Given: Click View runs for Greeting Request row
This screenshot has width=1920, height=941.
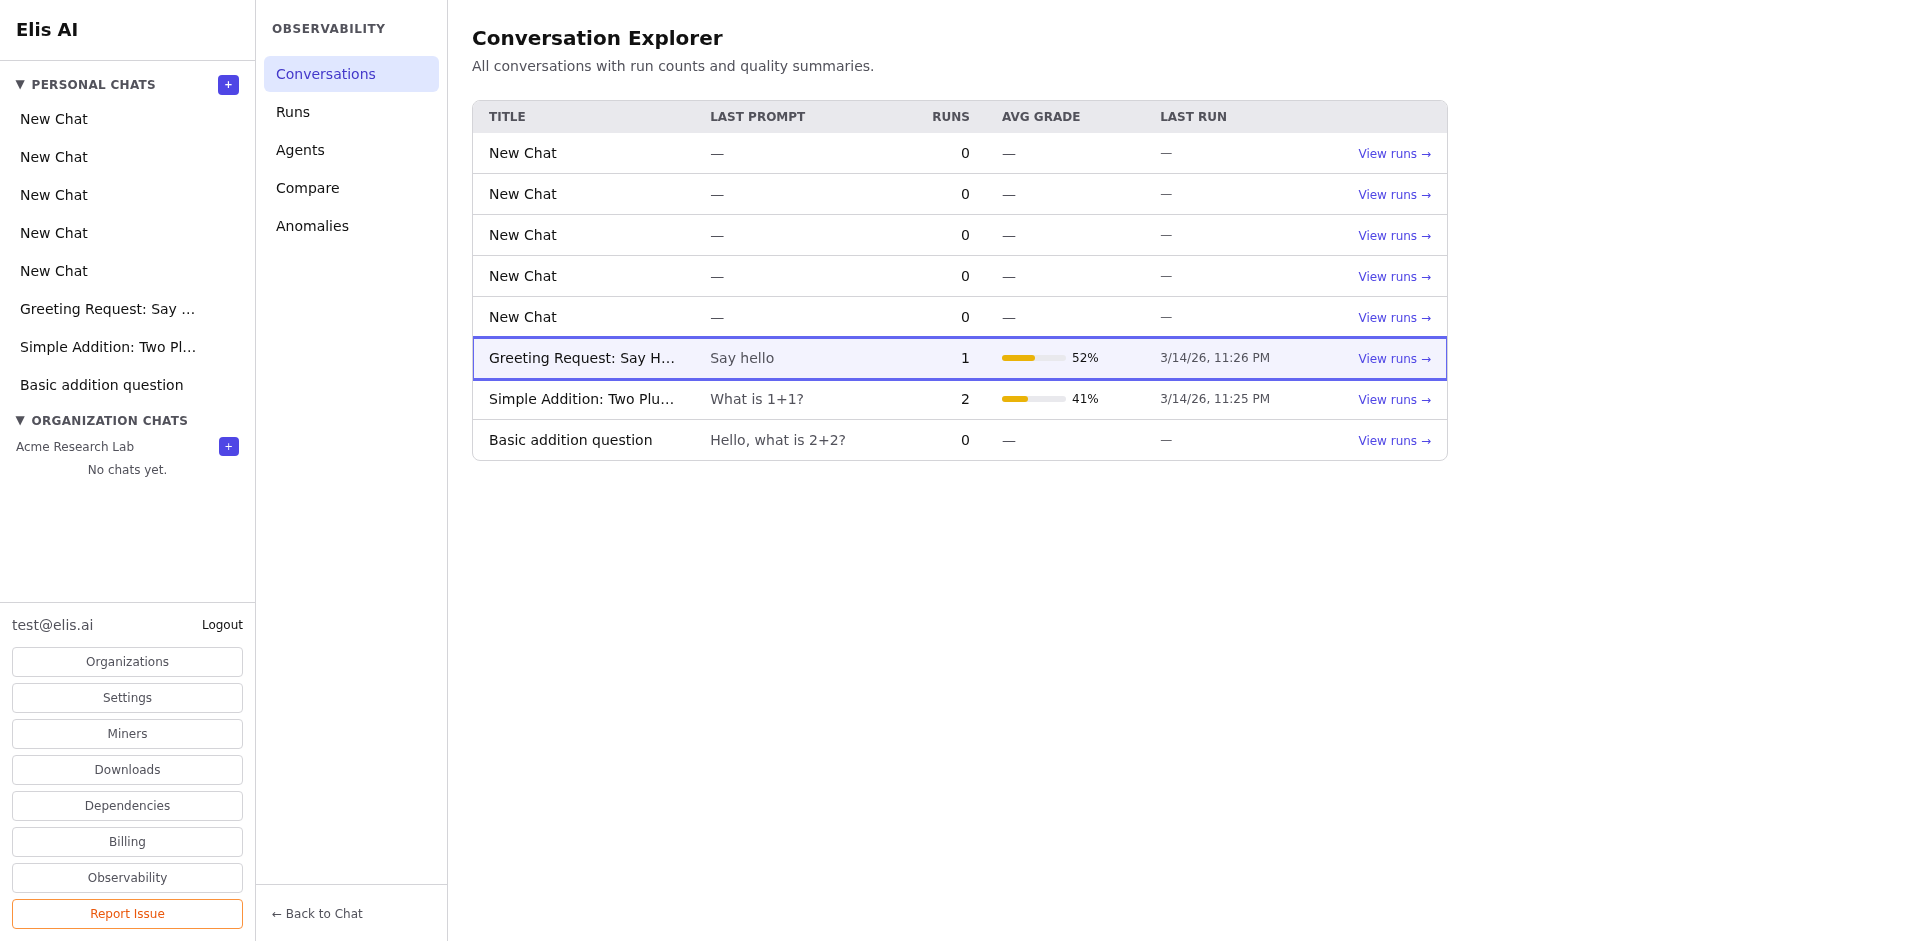Looking at the screenshot, I should (1394, 359).
